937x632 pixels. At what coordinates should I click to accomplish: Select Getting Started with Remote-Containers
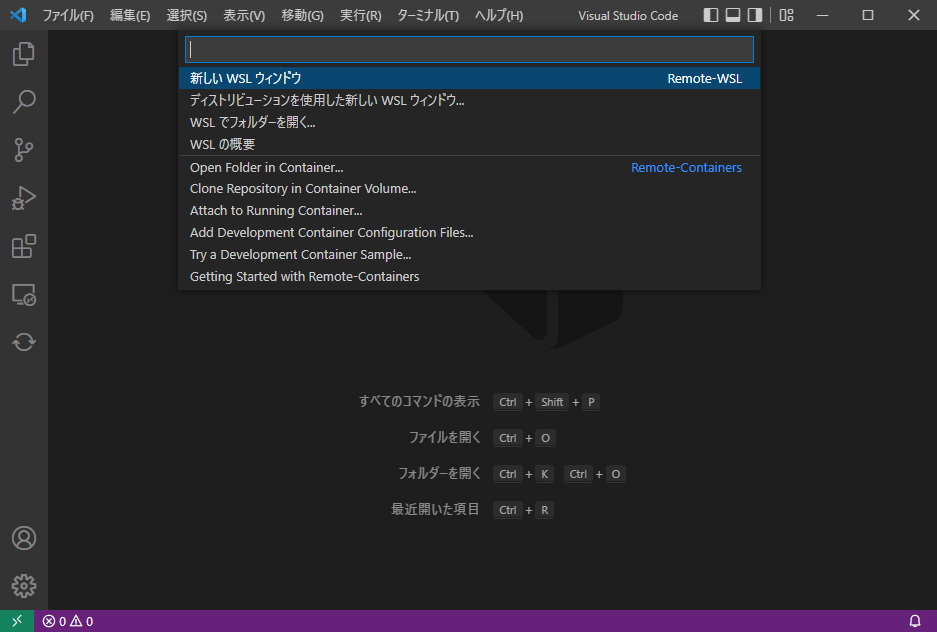469,277
